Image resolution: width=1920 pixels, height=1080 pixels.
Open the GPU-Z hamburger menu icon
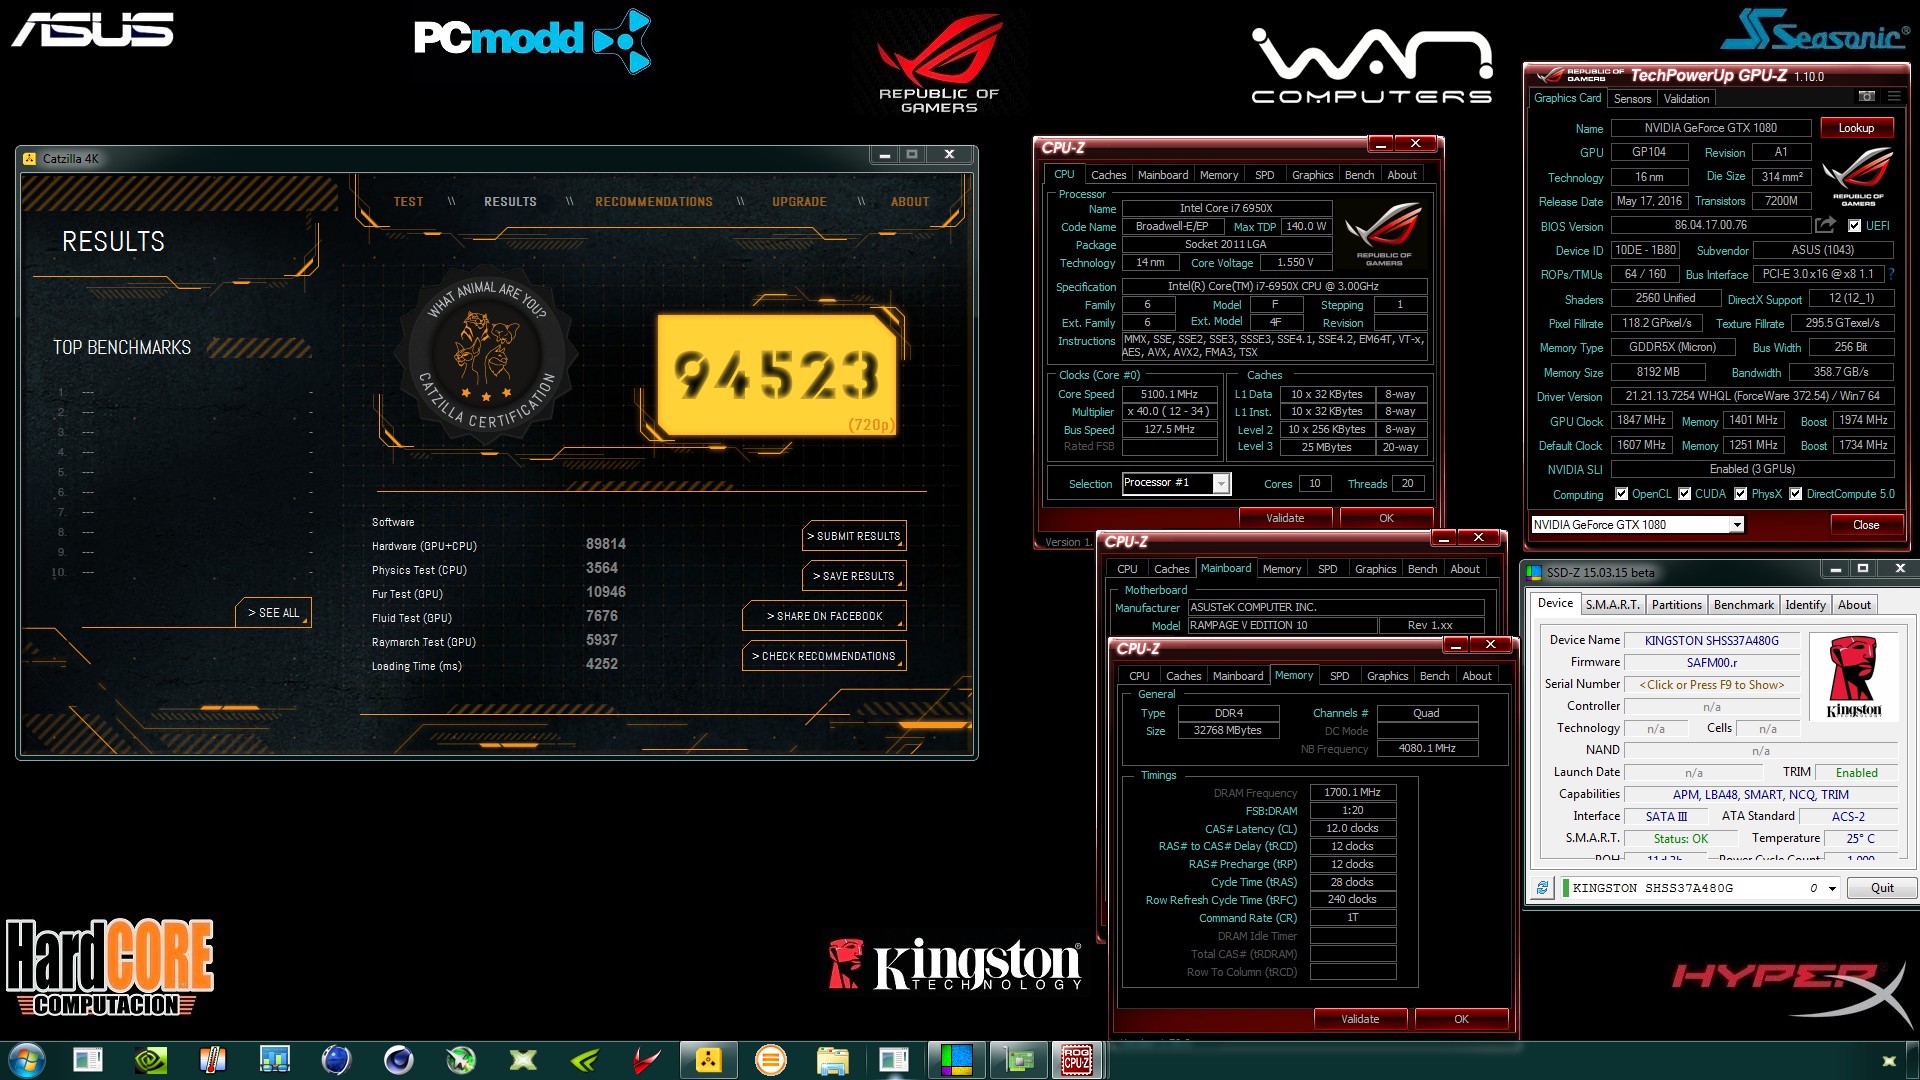(1894, 96)
